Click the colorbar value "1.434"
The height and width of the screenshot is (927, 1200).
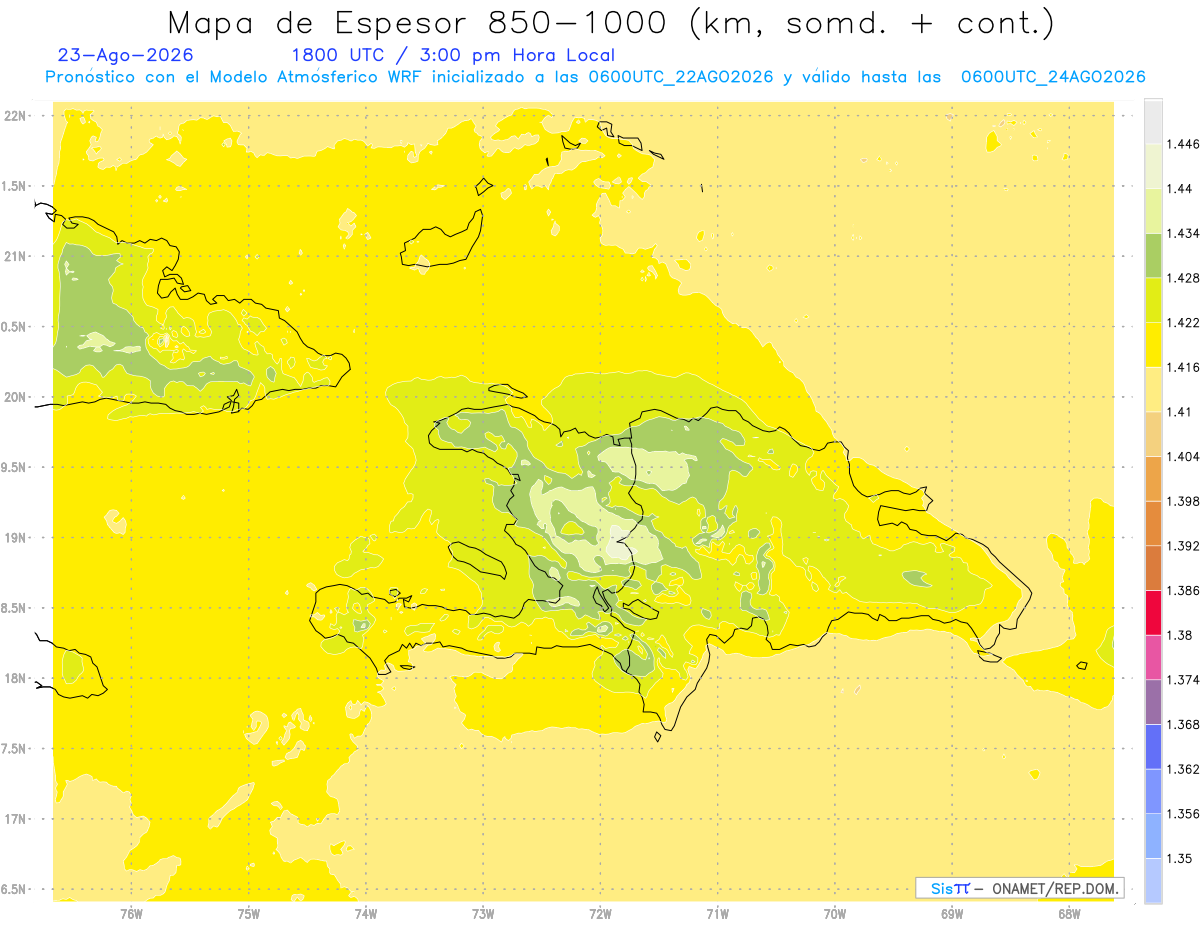[x=1185, y=234]
